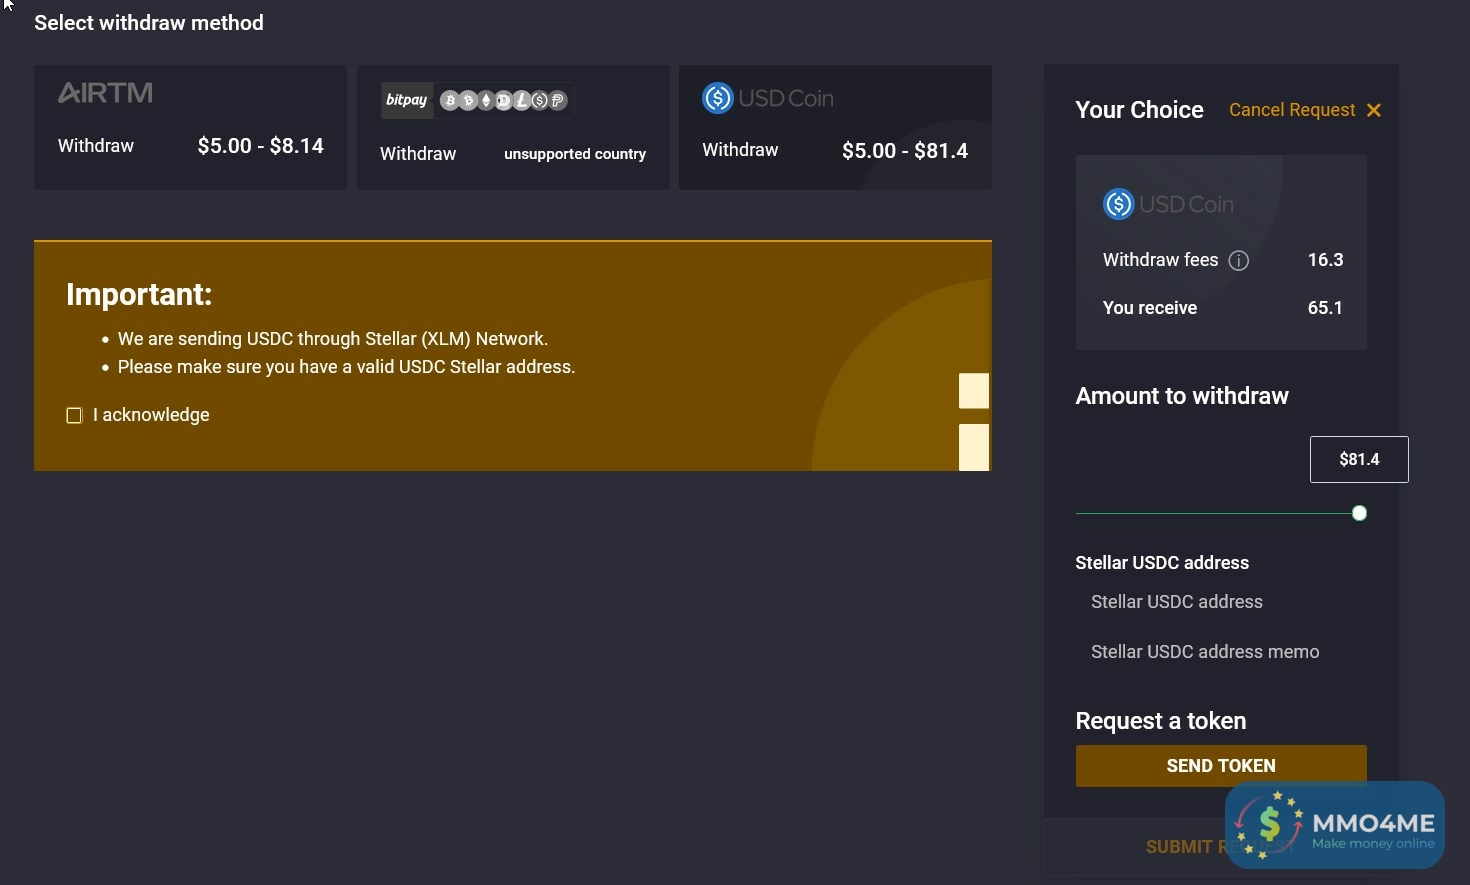Viewport: 1470px width, 885px height.
Task: Click the AIRTM range '$5.00 - $8.14'
Action: 261,146
